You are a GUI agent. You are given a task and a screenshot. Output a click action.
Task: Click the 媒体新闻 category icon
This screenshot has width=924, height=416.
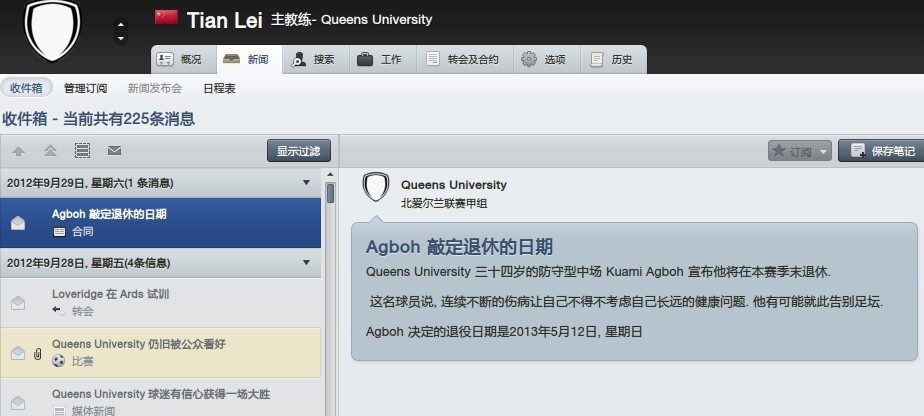59,411
